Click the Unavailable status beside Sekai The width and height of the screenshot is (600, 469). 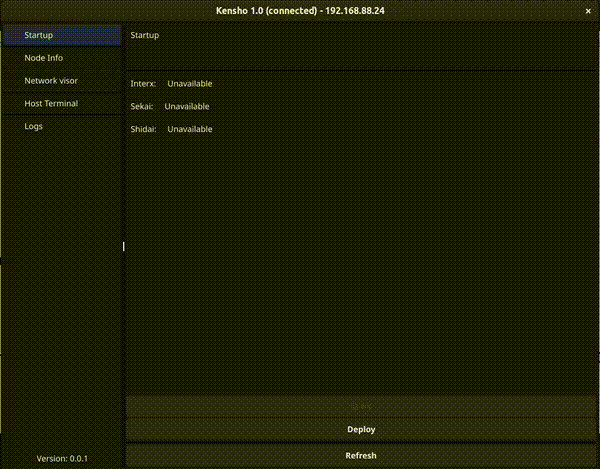[x=187, y=106]
